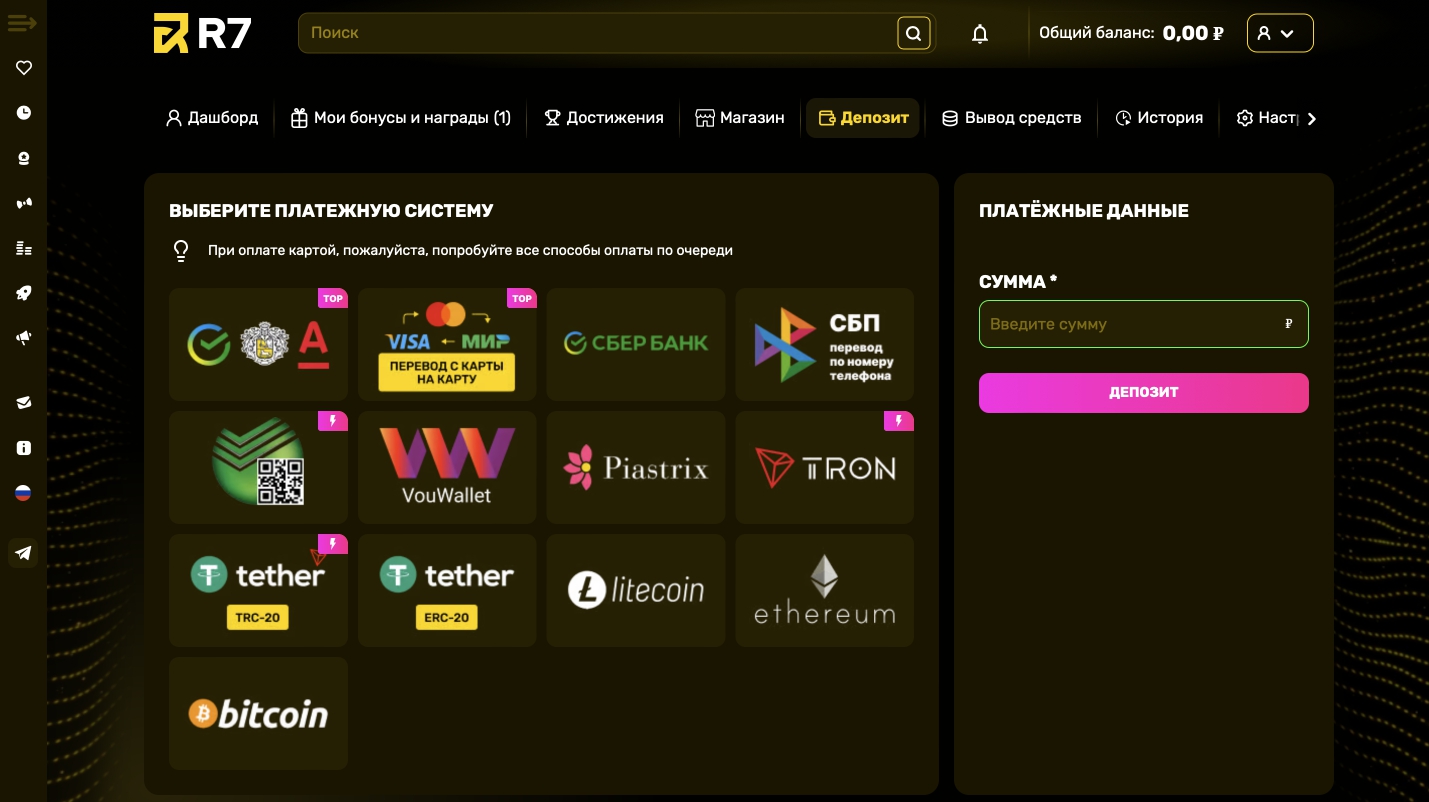Viewport: 1429px width, 802px height.
Task: Open Telegram paper plane icon
Action: pos(23,553)
